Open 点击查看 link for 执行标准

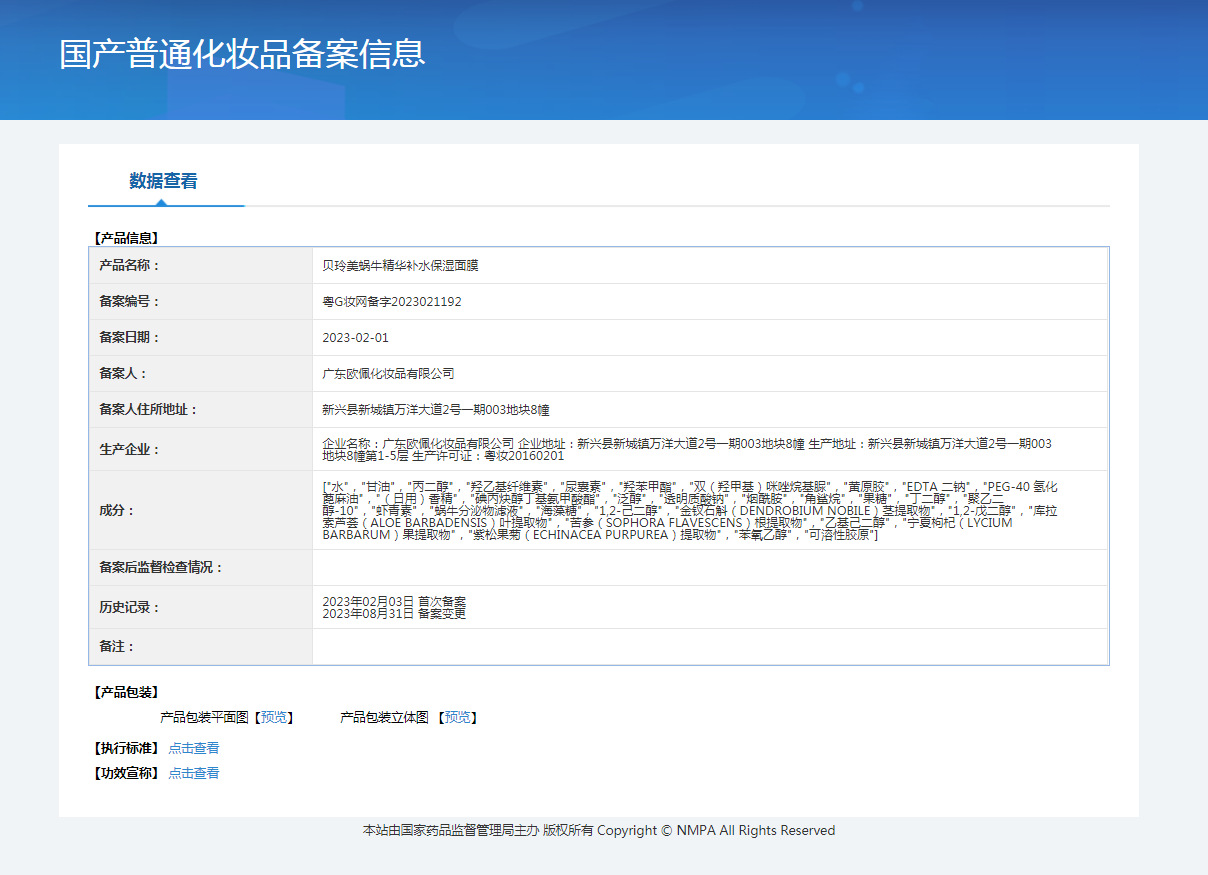point(194,748)
